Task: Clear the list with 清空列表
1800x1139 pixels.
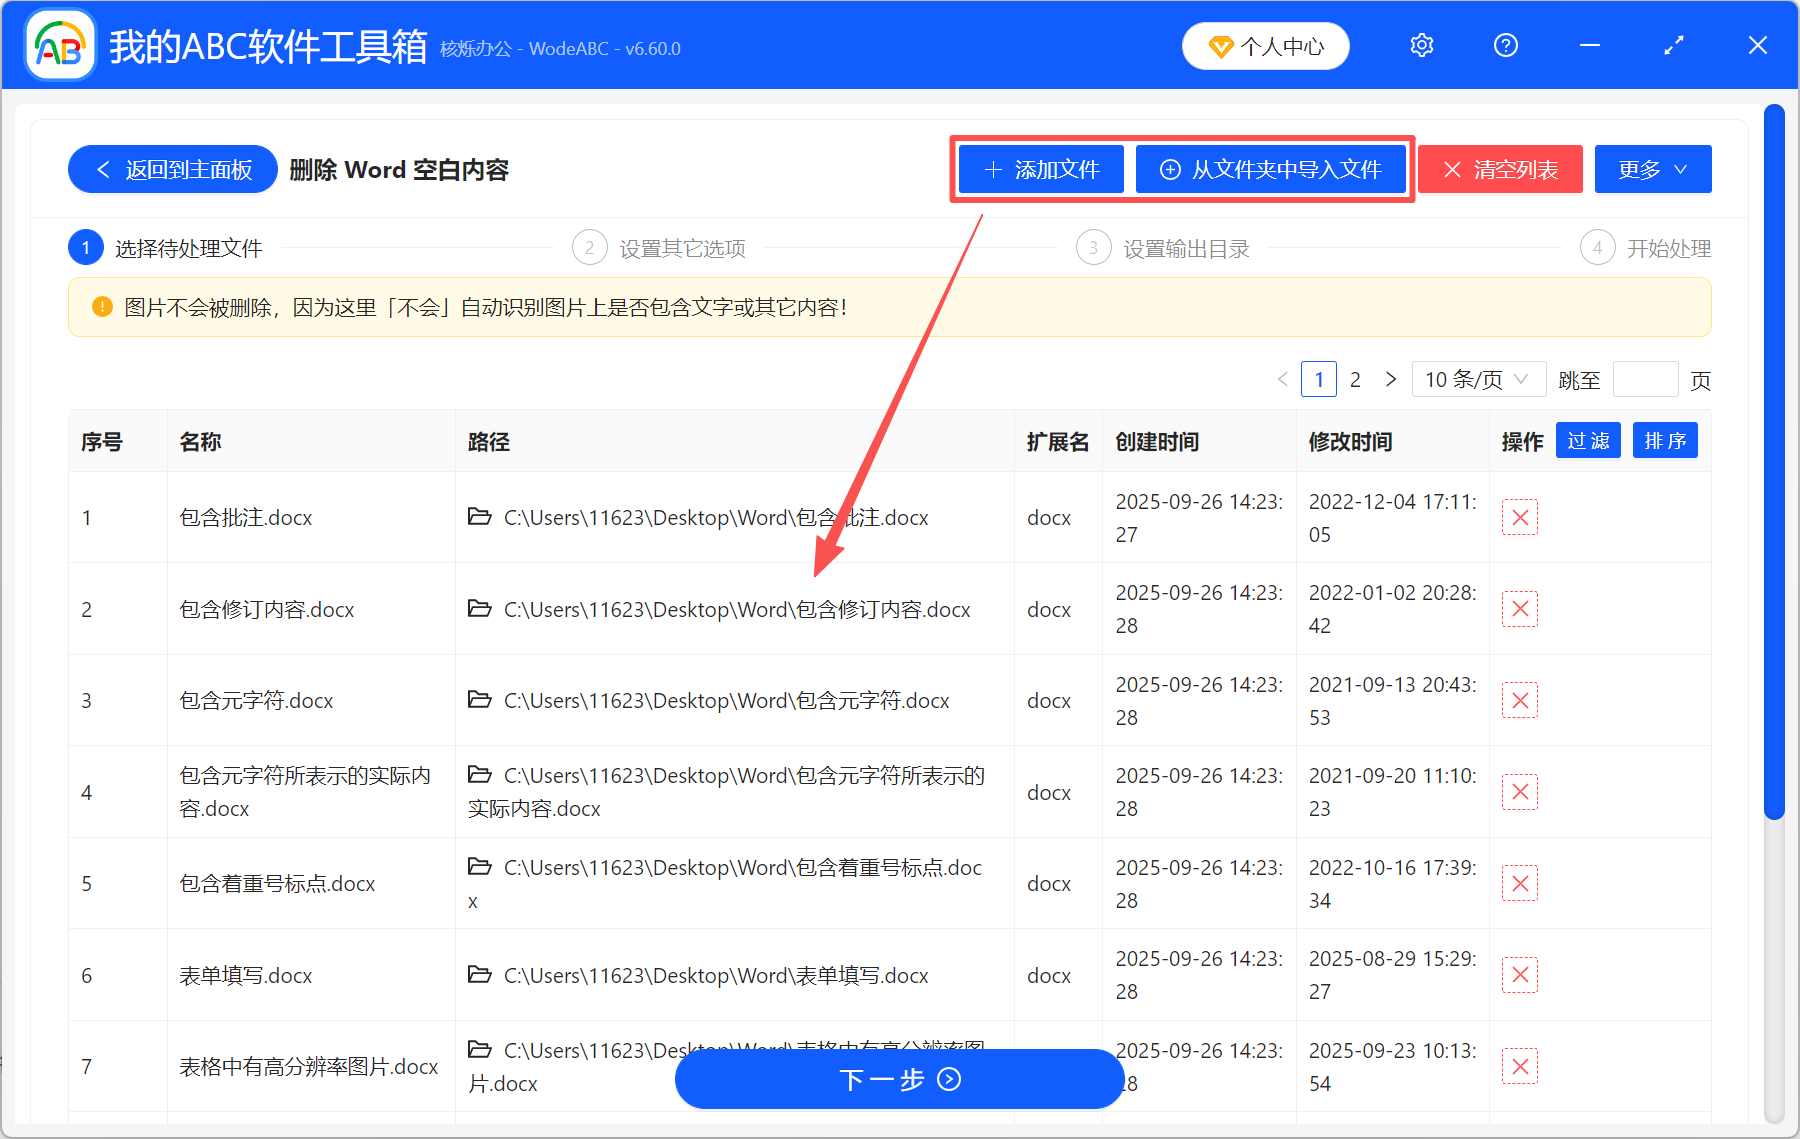Action: (x=1499, y=169)
